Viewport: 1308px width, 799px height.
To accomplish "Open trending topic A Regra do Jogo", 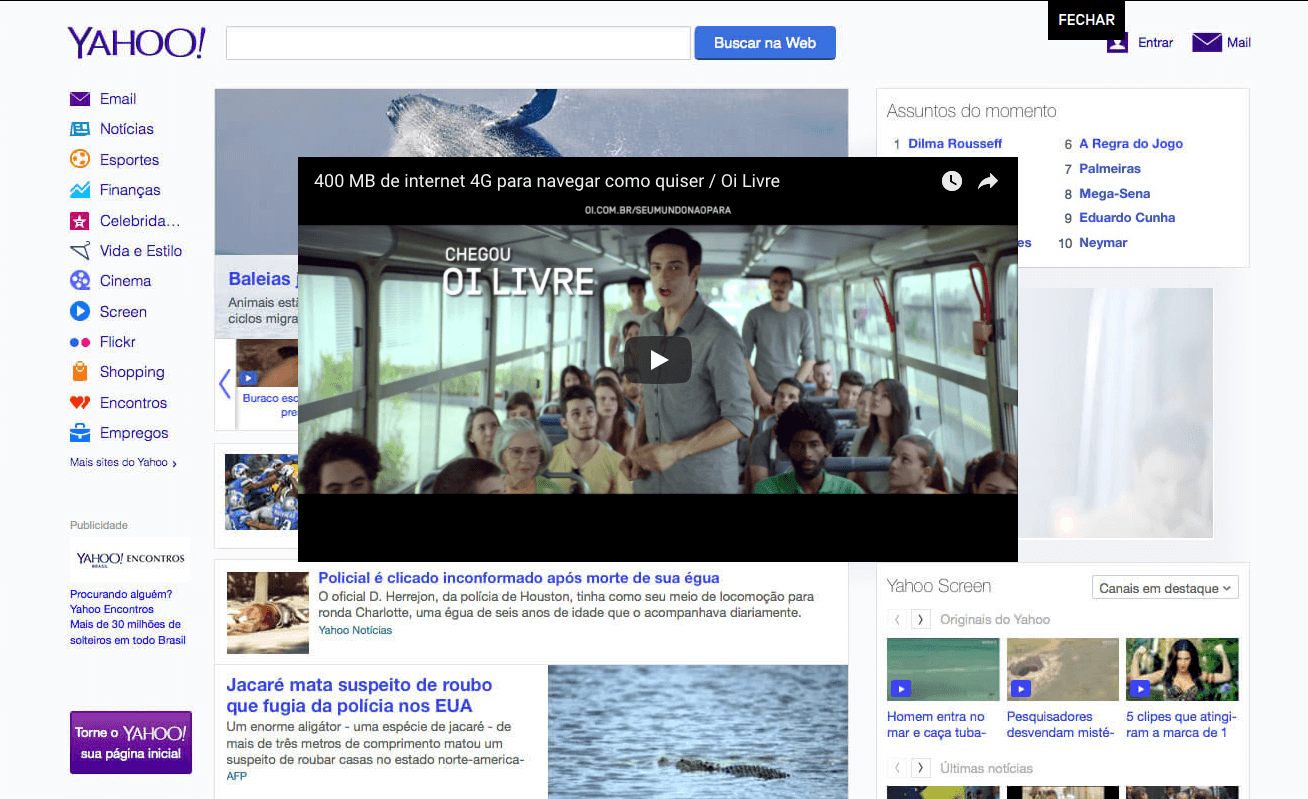I will (x=1131, y=144).
